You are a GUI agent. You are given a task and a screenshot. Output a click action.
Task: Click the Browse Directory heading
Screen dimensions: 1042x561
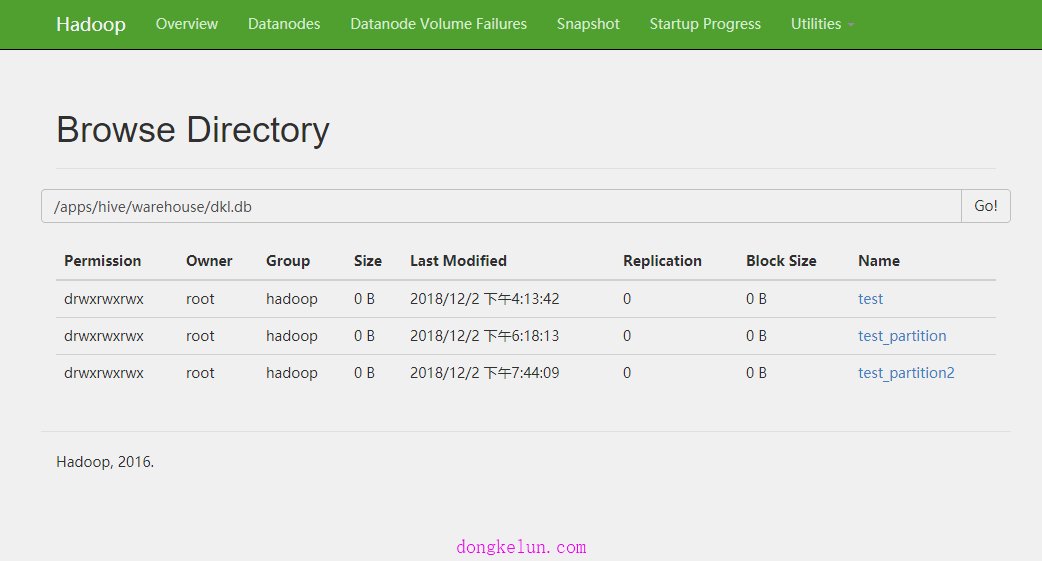click(193, 130)
